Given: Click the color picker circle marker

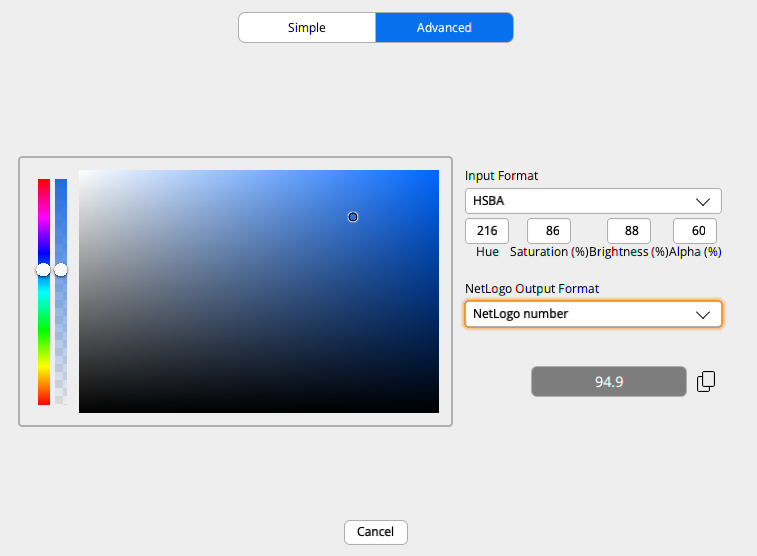Looking at the screenshot, I should point(353,217).
